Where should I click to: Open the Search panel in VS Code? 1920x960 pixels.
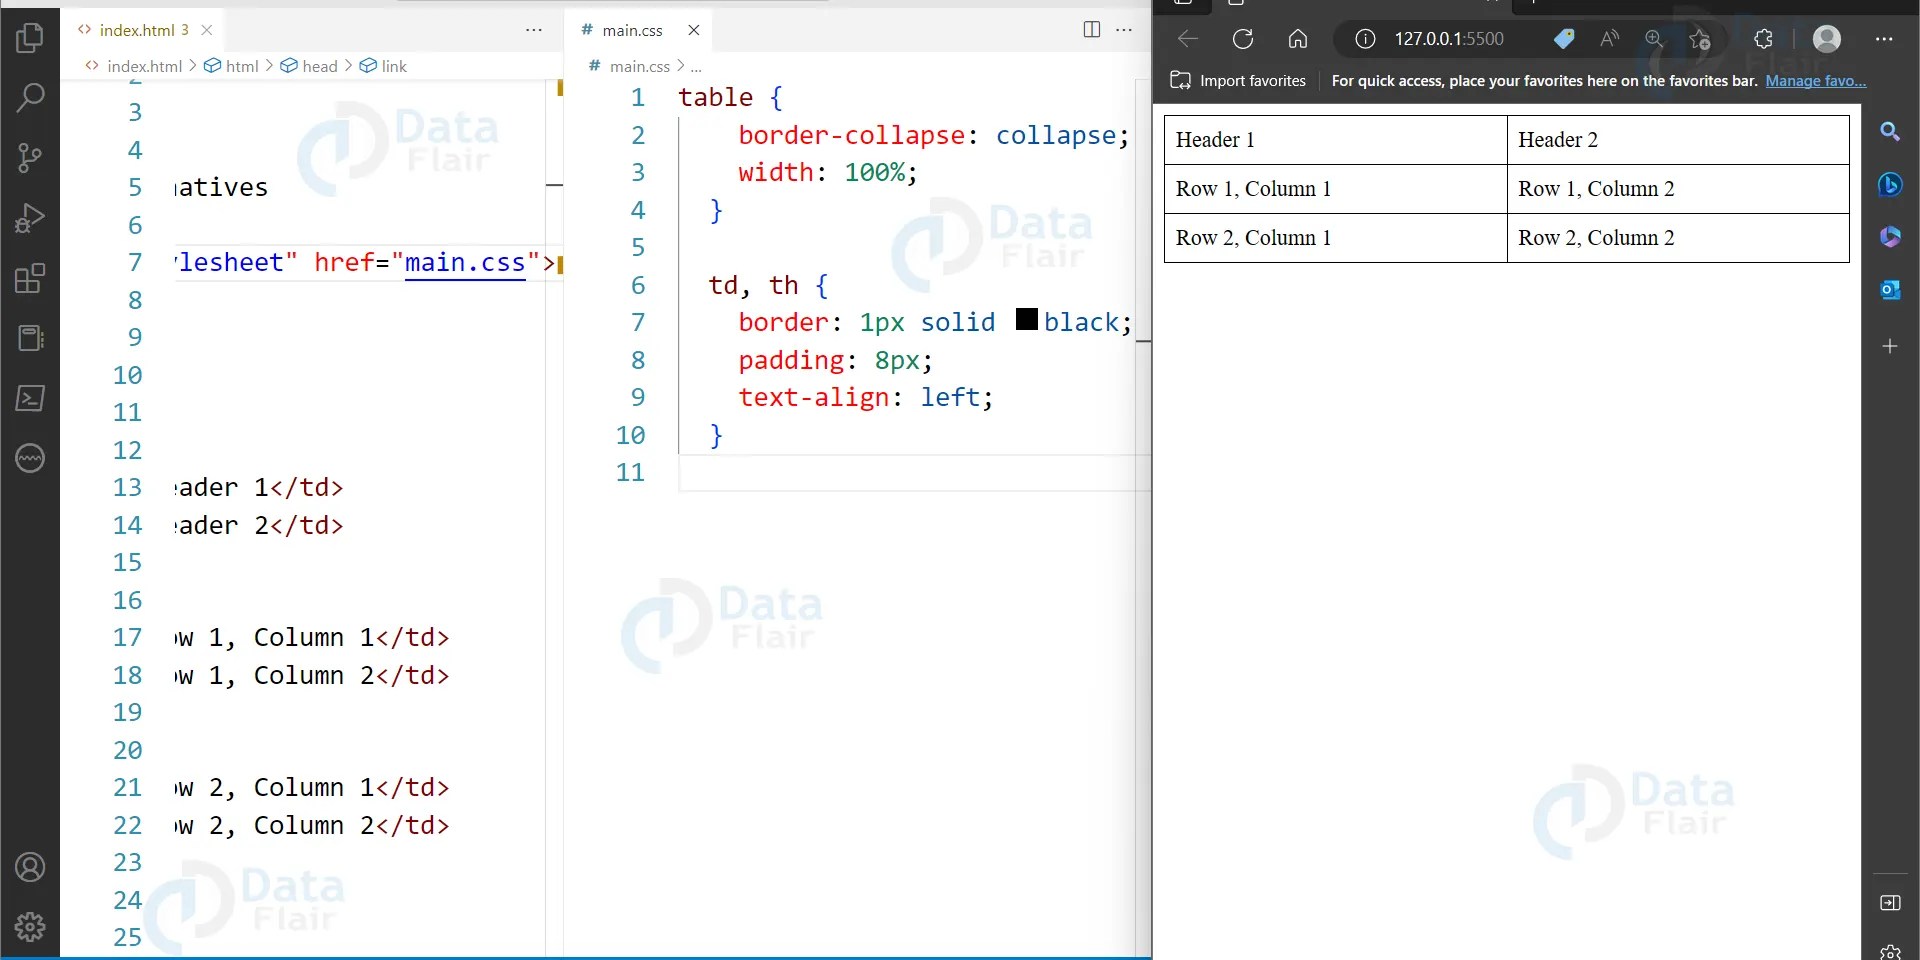pos(30,97)
